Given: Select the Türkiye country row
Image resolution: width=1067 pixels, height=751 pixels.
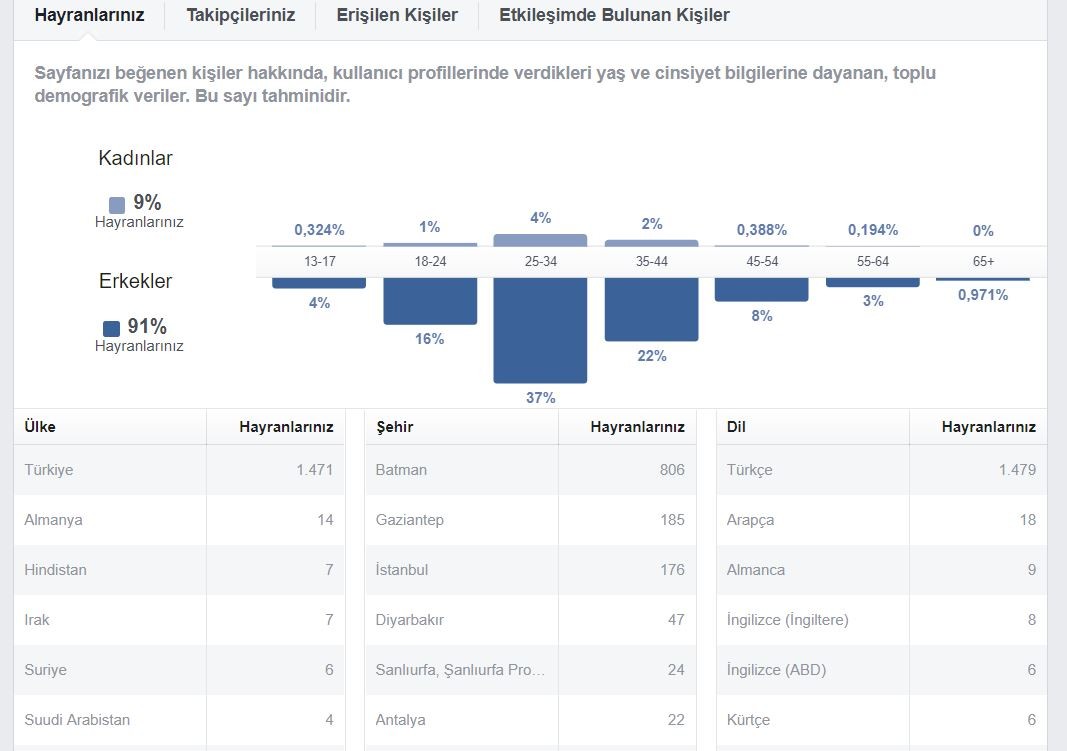Looking at the screenshot, I should 179,469.
